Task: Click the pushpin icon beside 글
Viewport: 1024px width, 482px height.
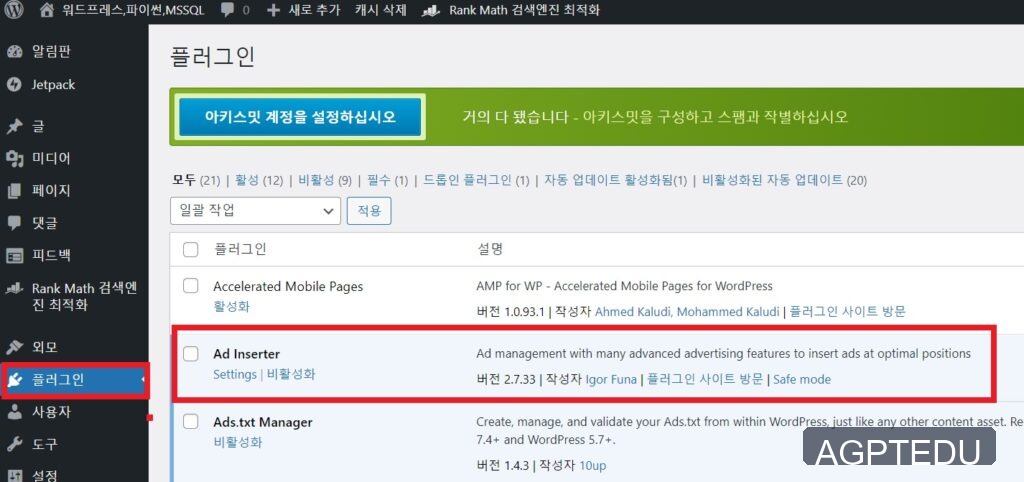Action: tap(14, 126)
